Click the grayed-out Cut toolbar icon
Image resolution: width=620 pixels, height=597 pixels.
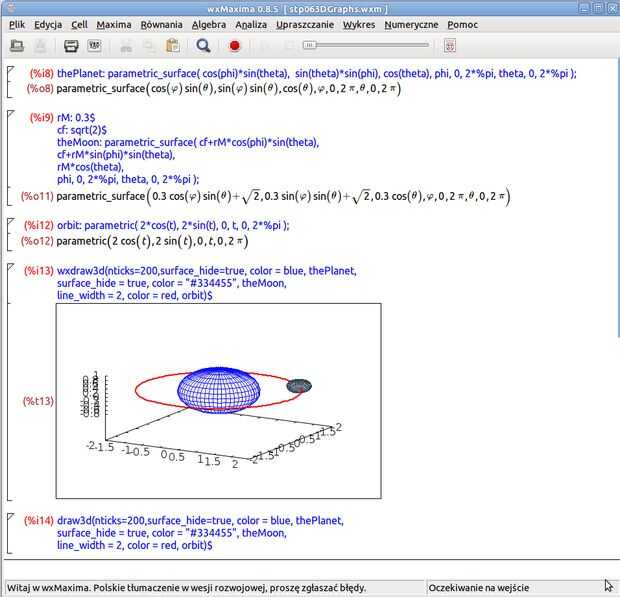[x=126, y=47]
